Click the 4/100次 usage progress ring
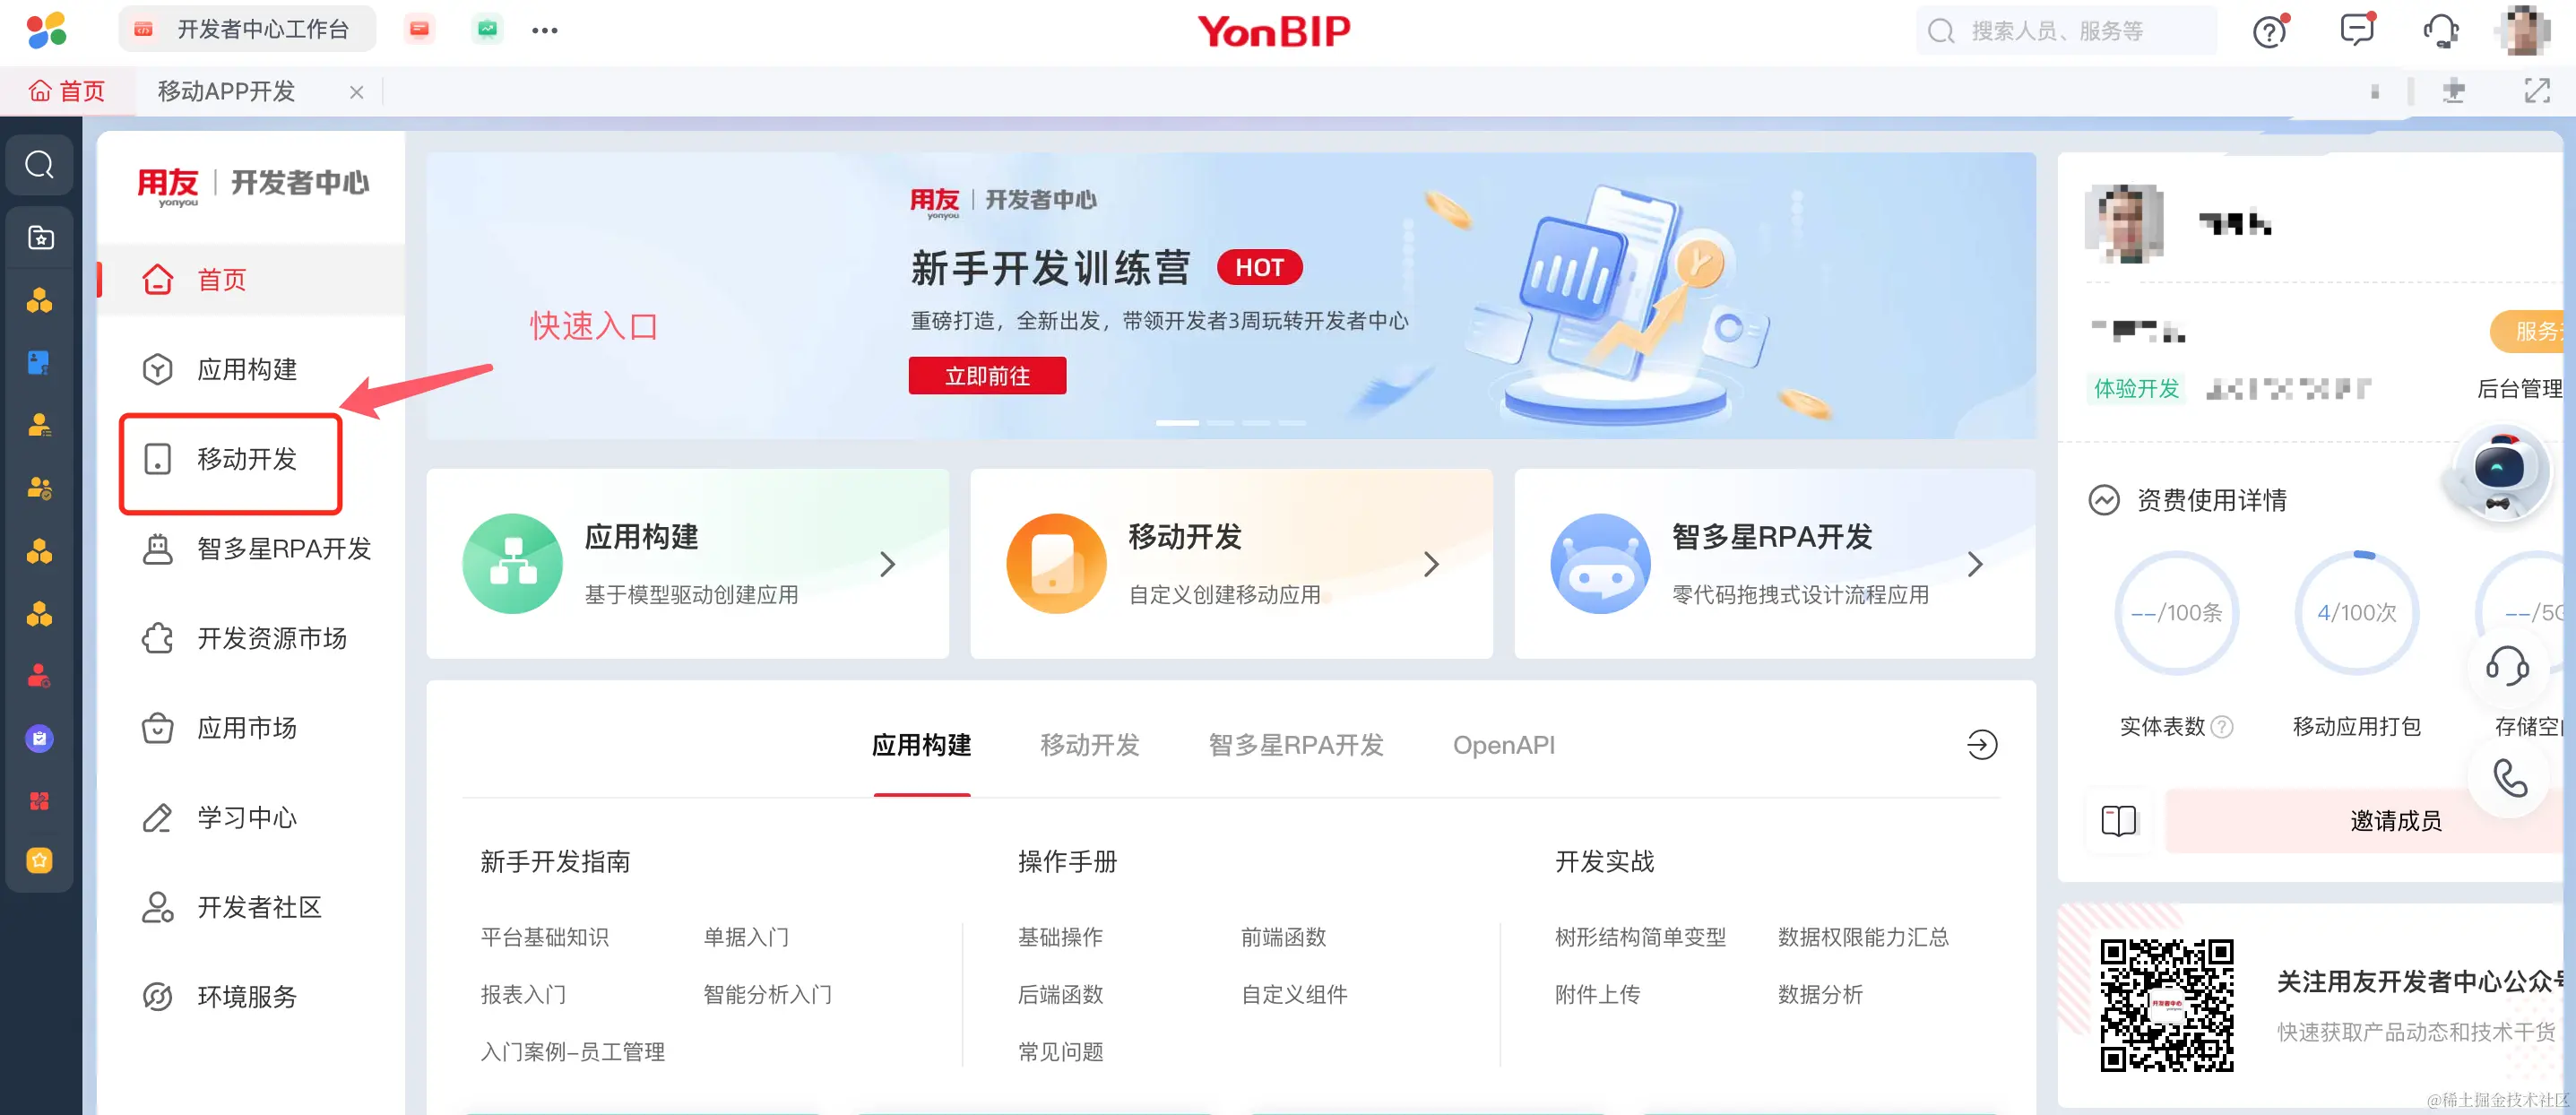The height and width of the screenshot is (1115, 2576). [x=2357, y=613]
